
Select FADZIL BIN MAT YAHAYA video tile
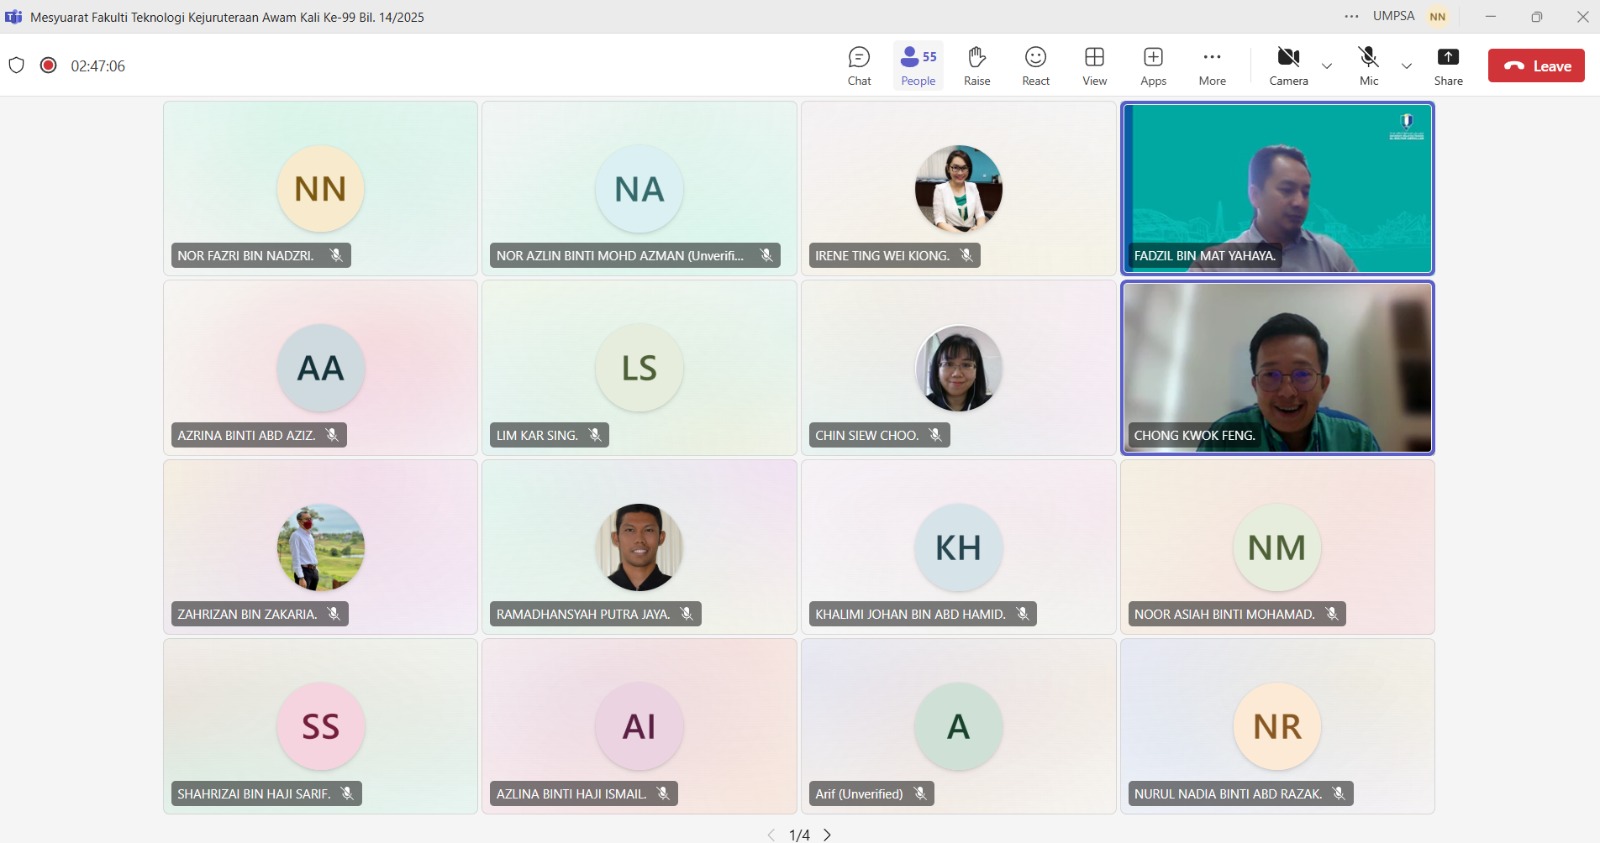click(x=1277, y=188)
